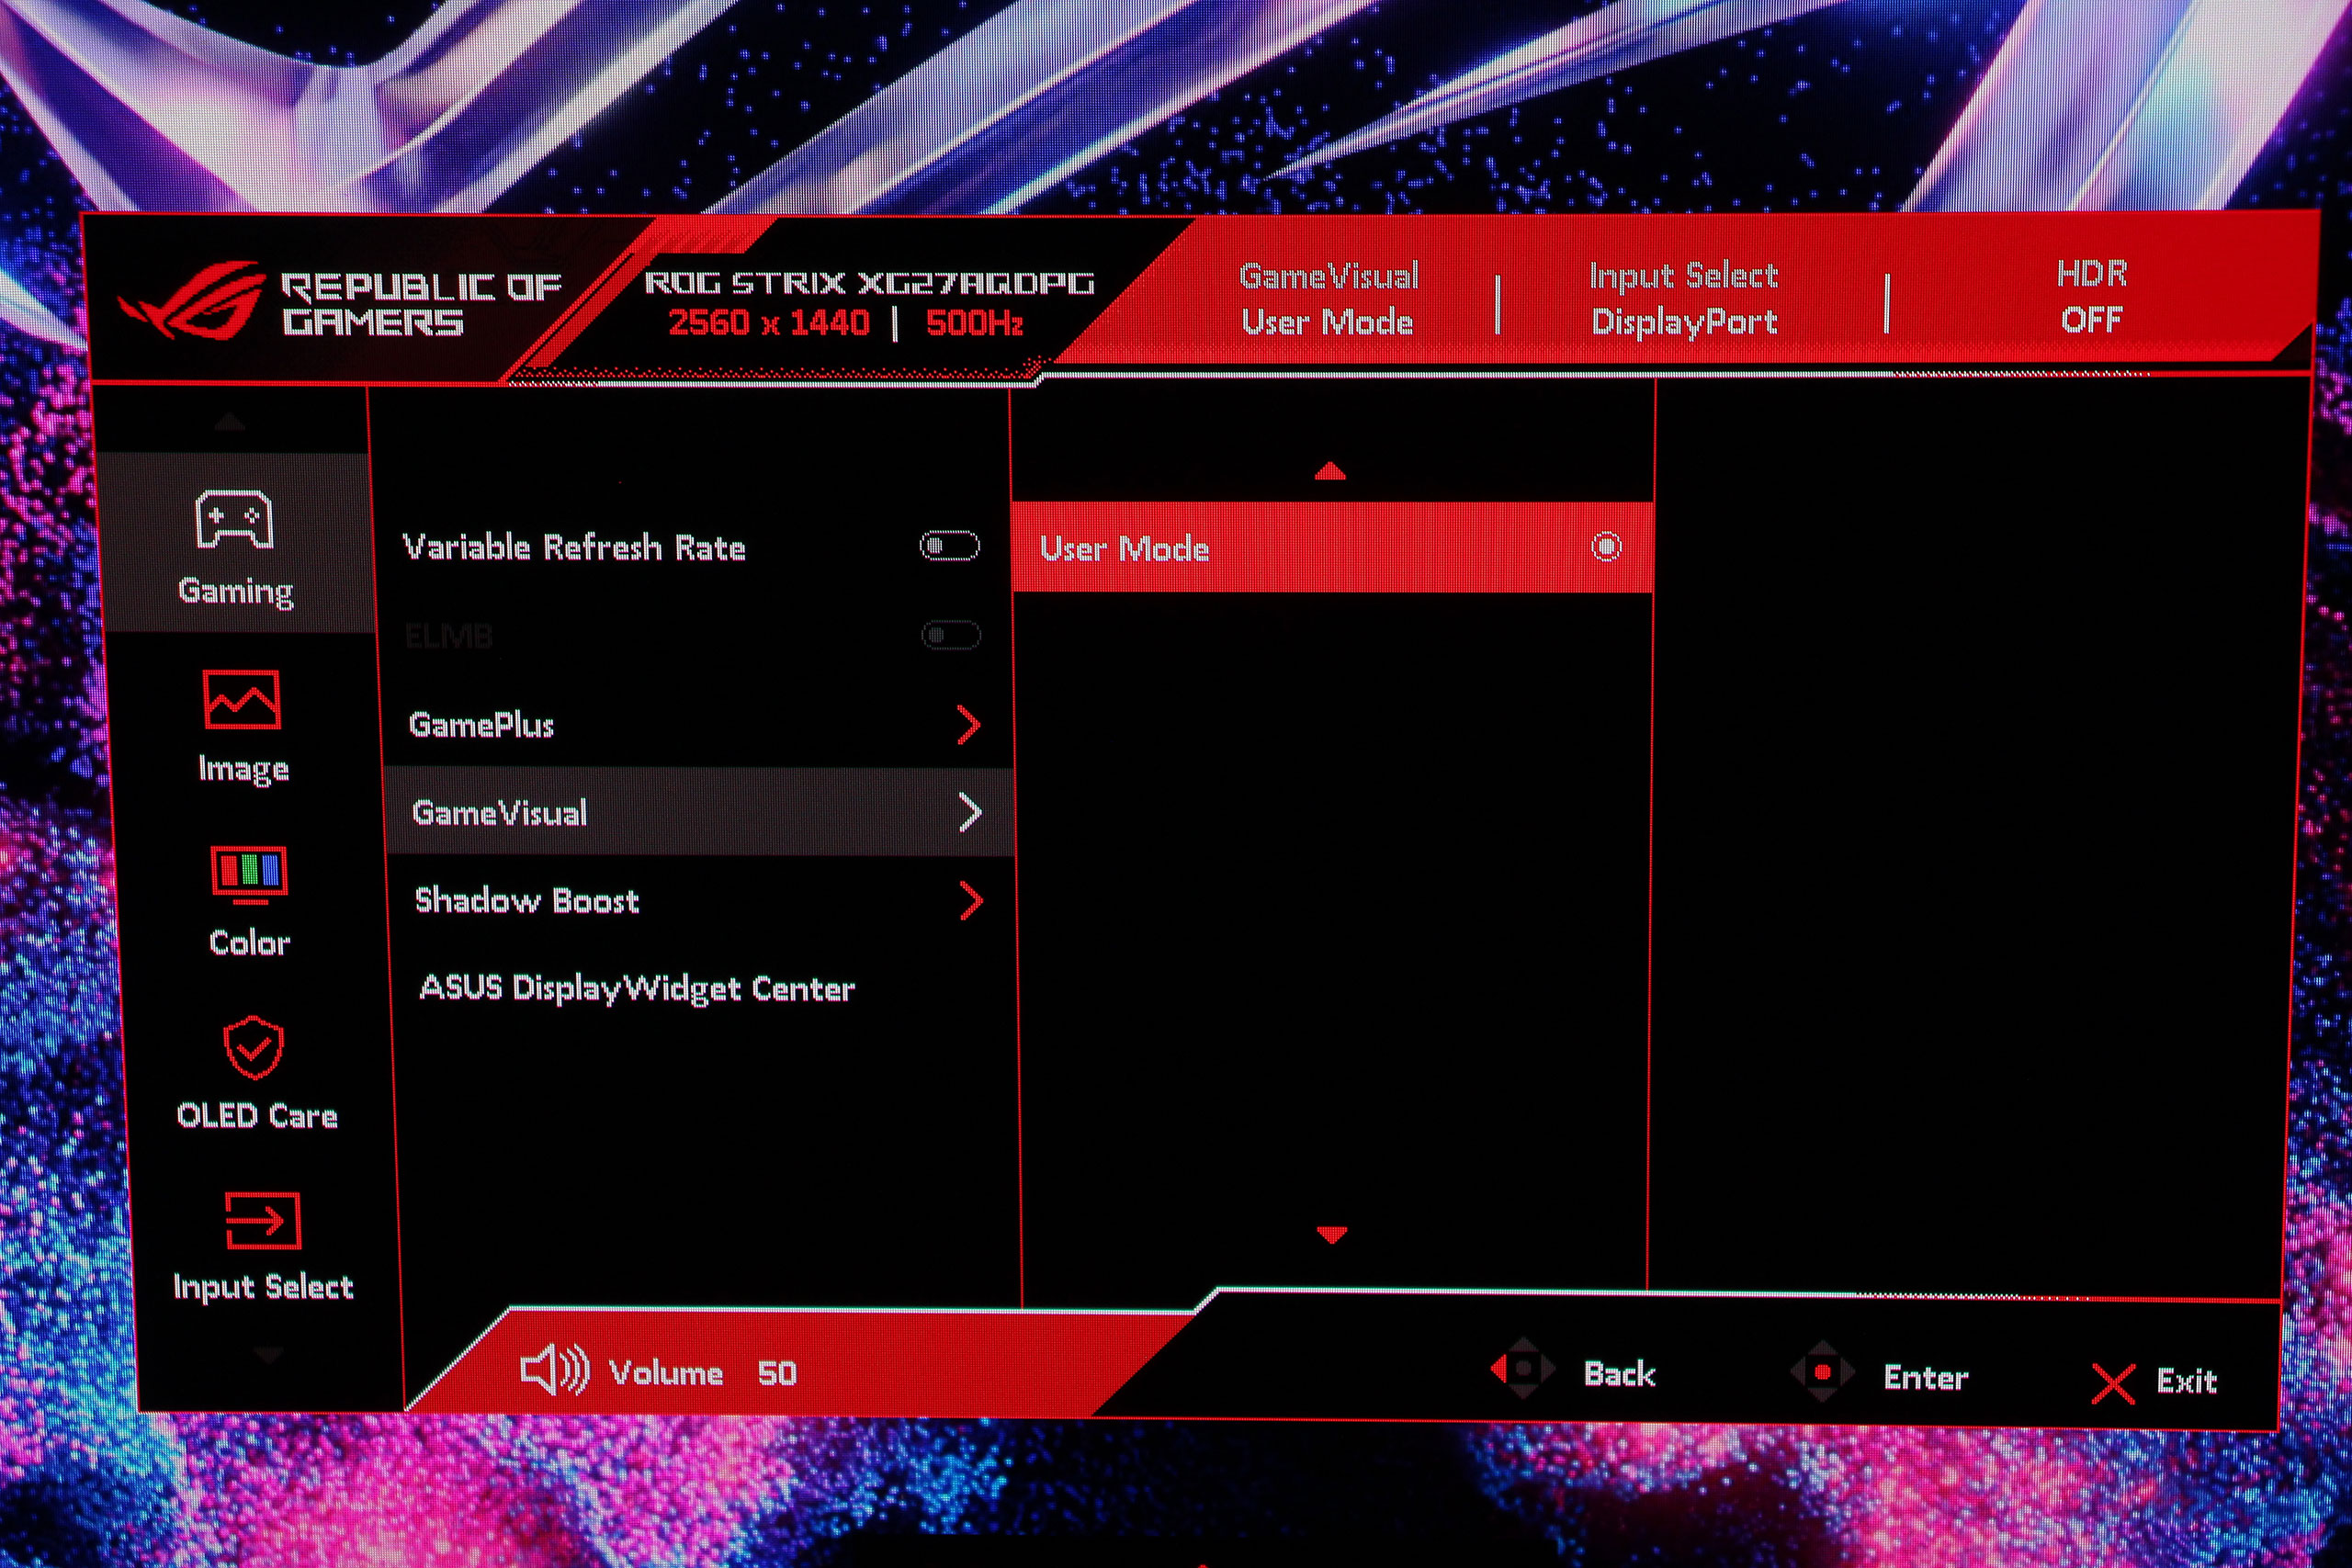Click the ROG eye logo
This screenshot has width=2352, height=1568.
tap(193, 299)
